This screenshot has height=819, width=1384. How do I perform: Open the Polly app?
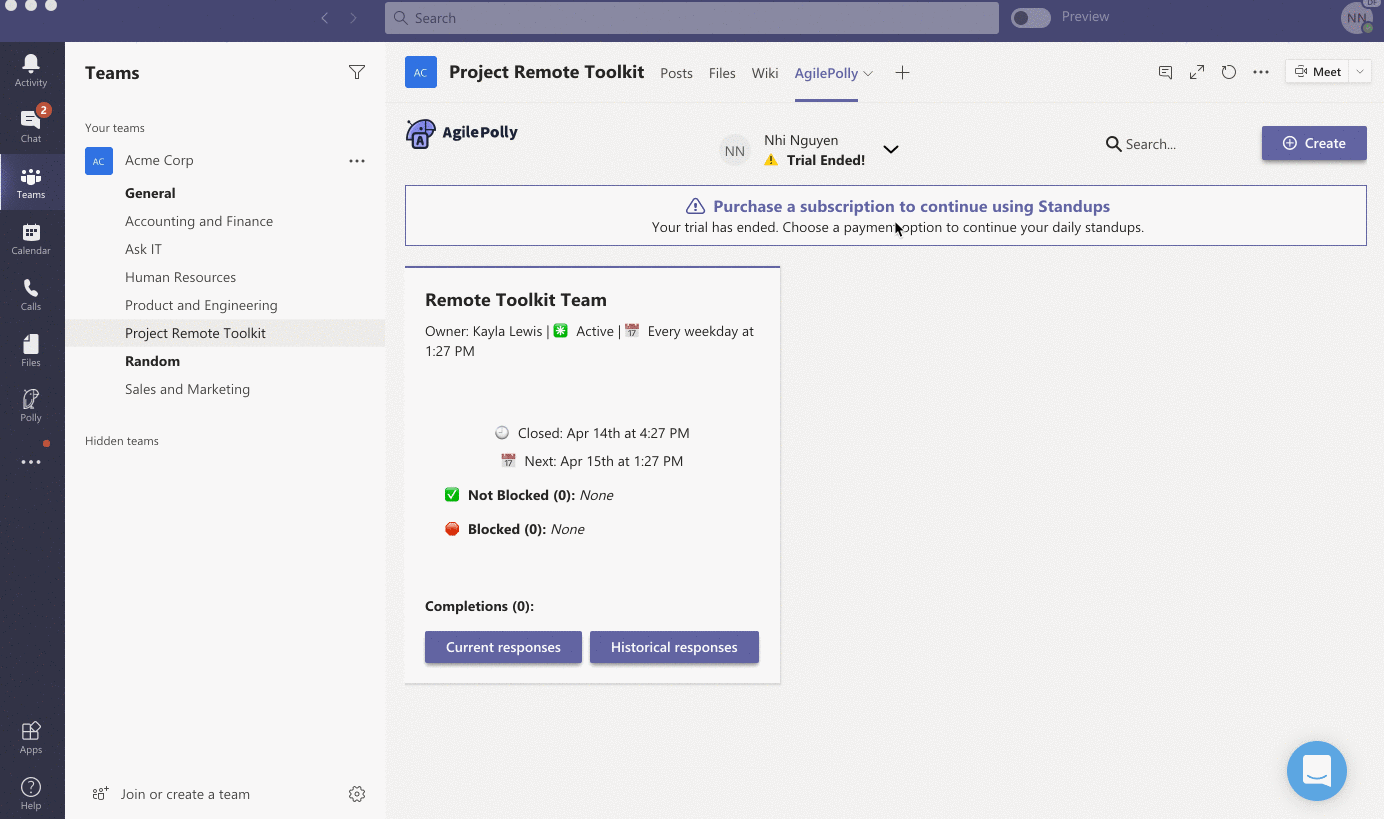[31, 405]
